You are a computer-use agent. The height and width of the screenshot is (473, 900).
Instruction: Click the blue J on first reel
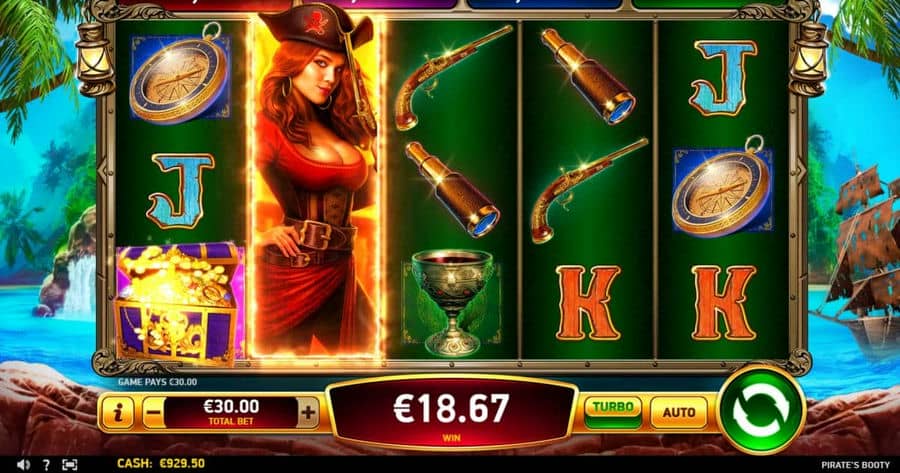tap(180, 190)
